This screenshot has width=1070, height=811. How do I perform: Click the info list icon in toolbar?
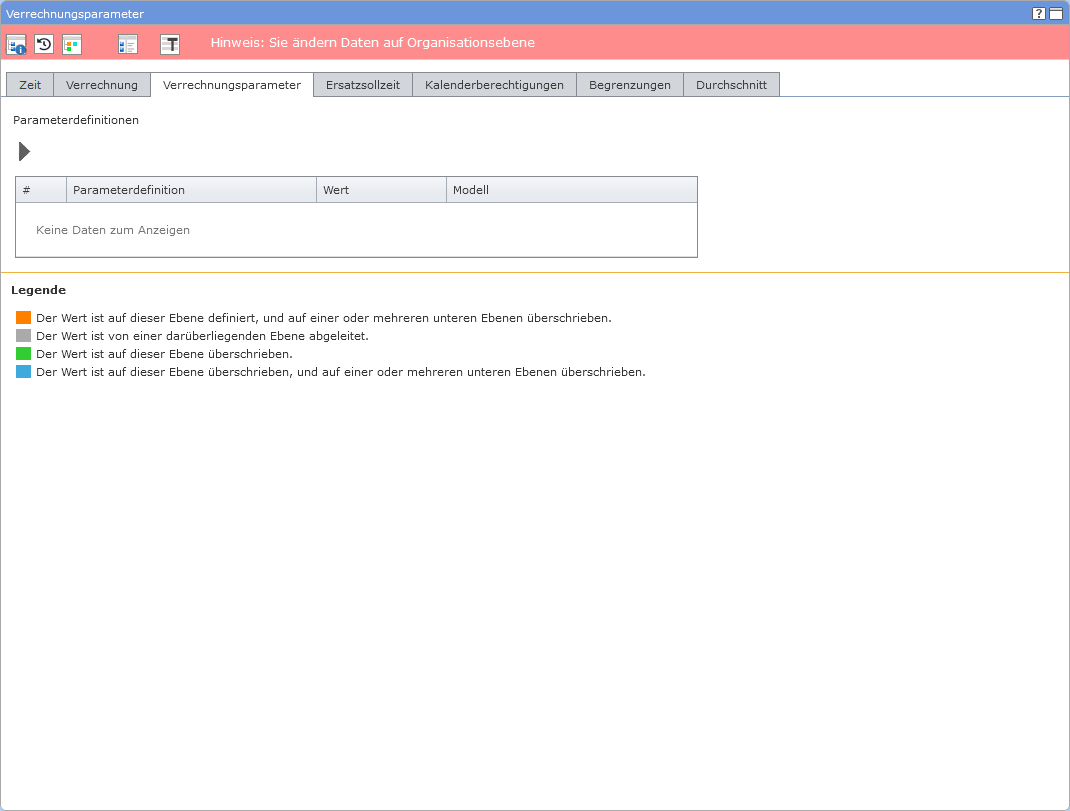tap(16, 44)
